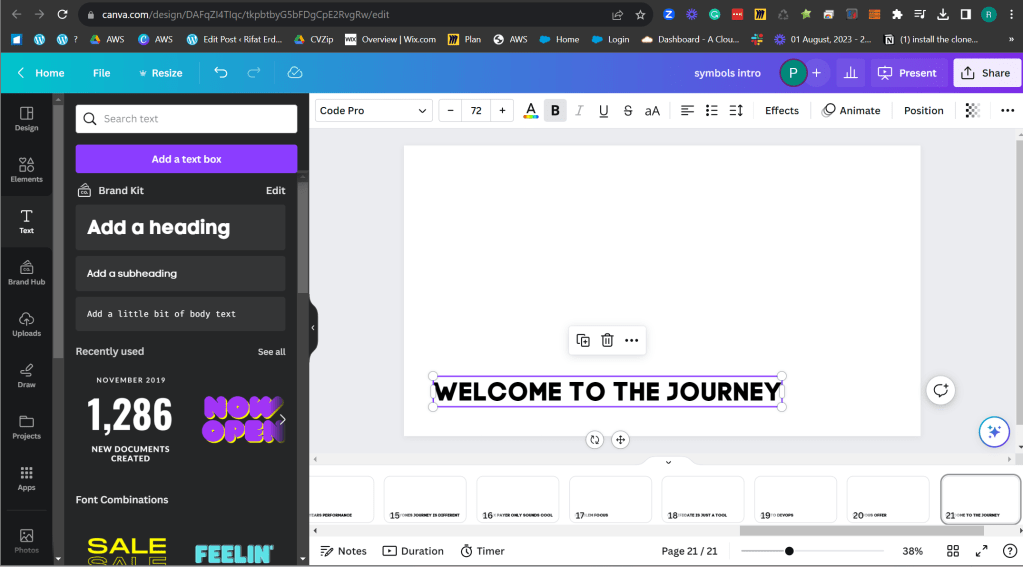Open the help question mark
This screenshot has height=567, width=1023.
tap(1009, 551)
